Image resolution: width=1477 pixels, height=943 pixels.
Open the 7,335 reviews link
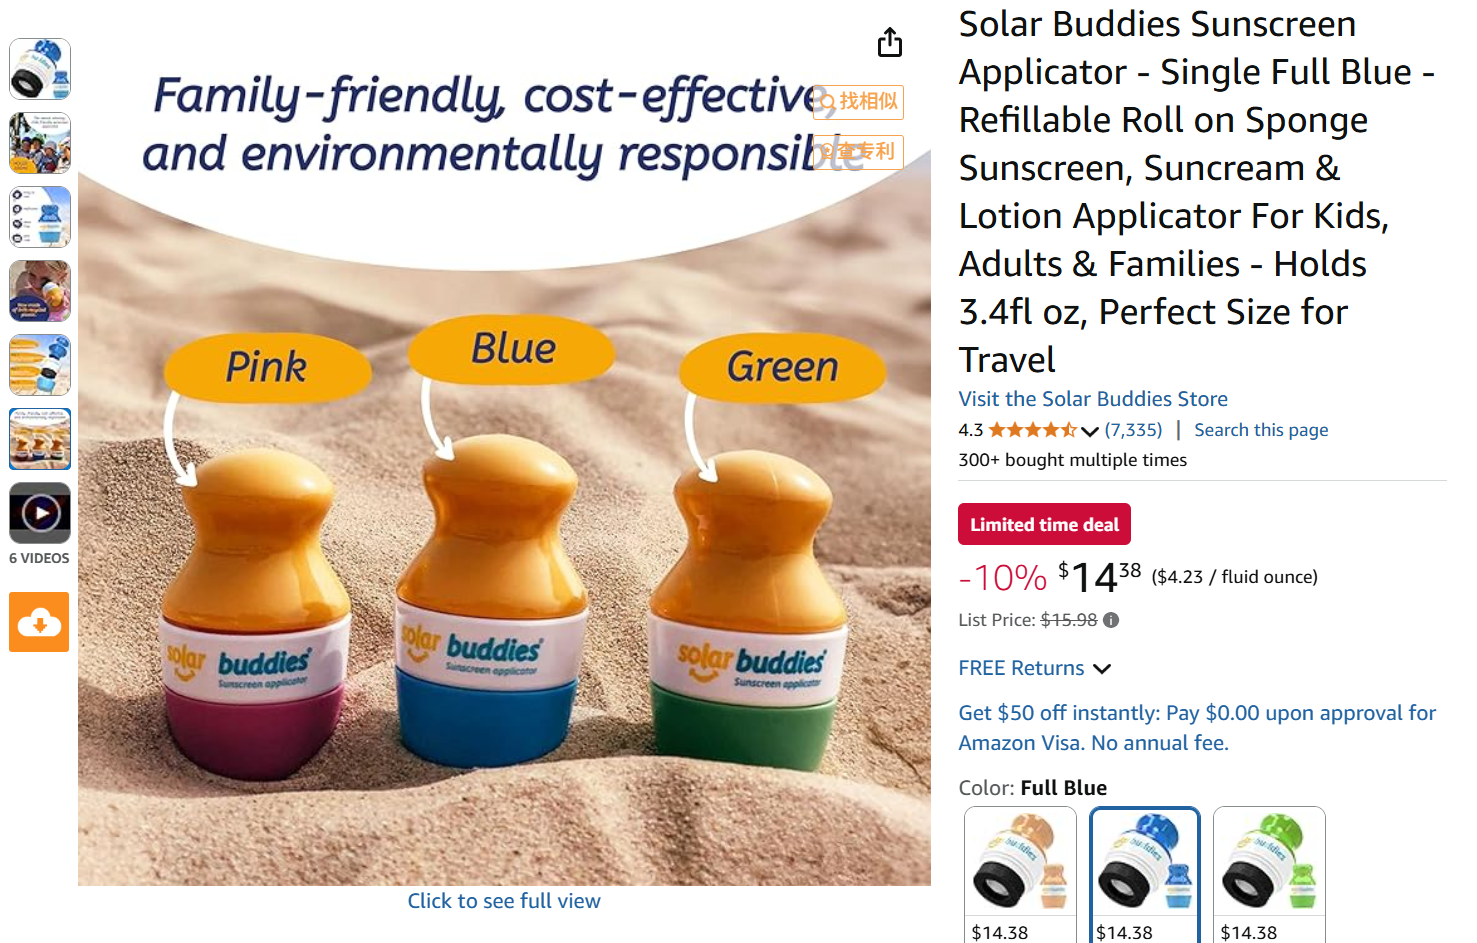click(x=1133, y=430)
